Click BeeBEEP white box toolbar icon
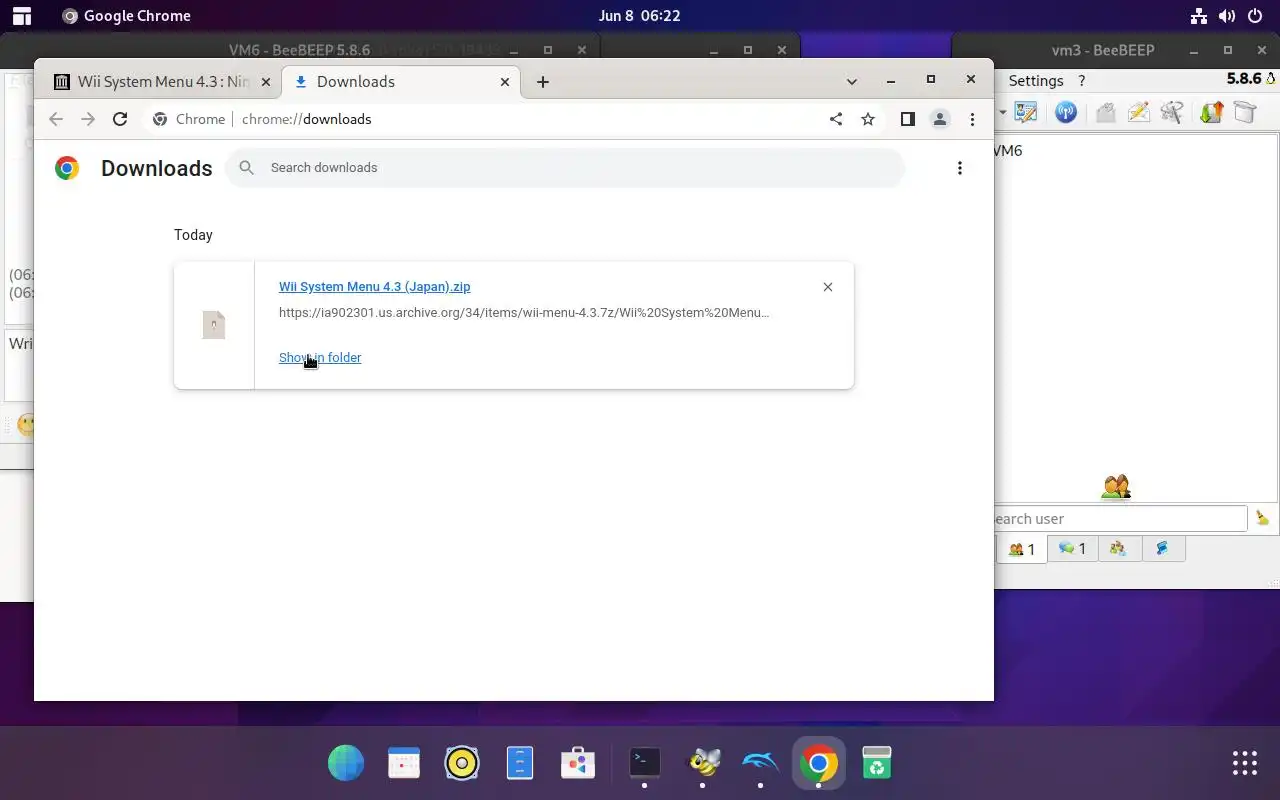Screen dimensions: 1280x800 pos(1244,112)
